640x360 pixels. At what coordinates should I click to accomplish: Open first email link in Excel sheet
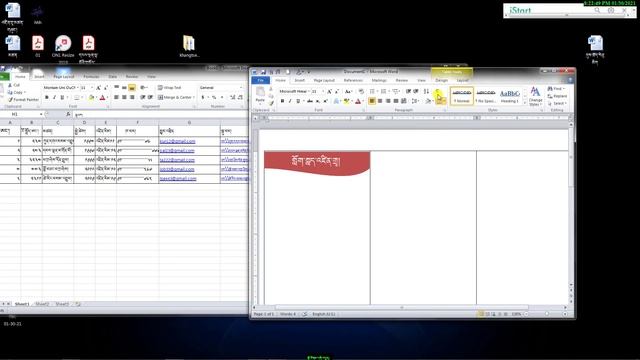point(177,141)
